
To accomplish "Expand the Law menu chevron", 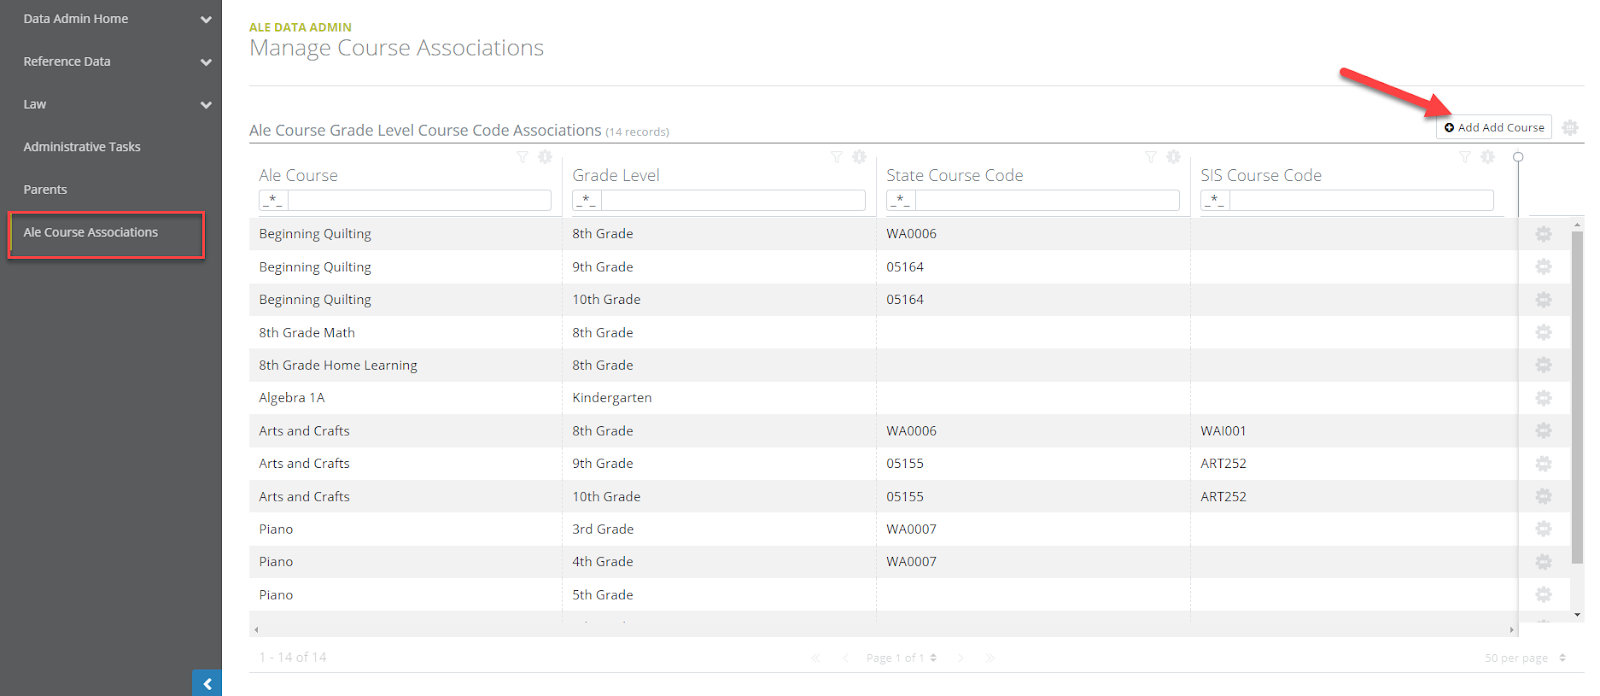I will [x=206, y=105].
